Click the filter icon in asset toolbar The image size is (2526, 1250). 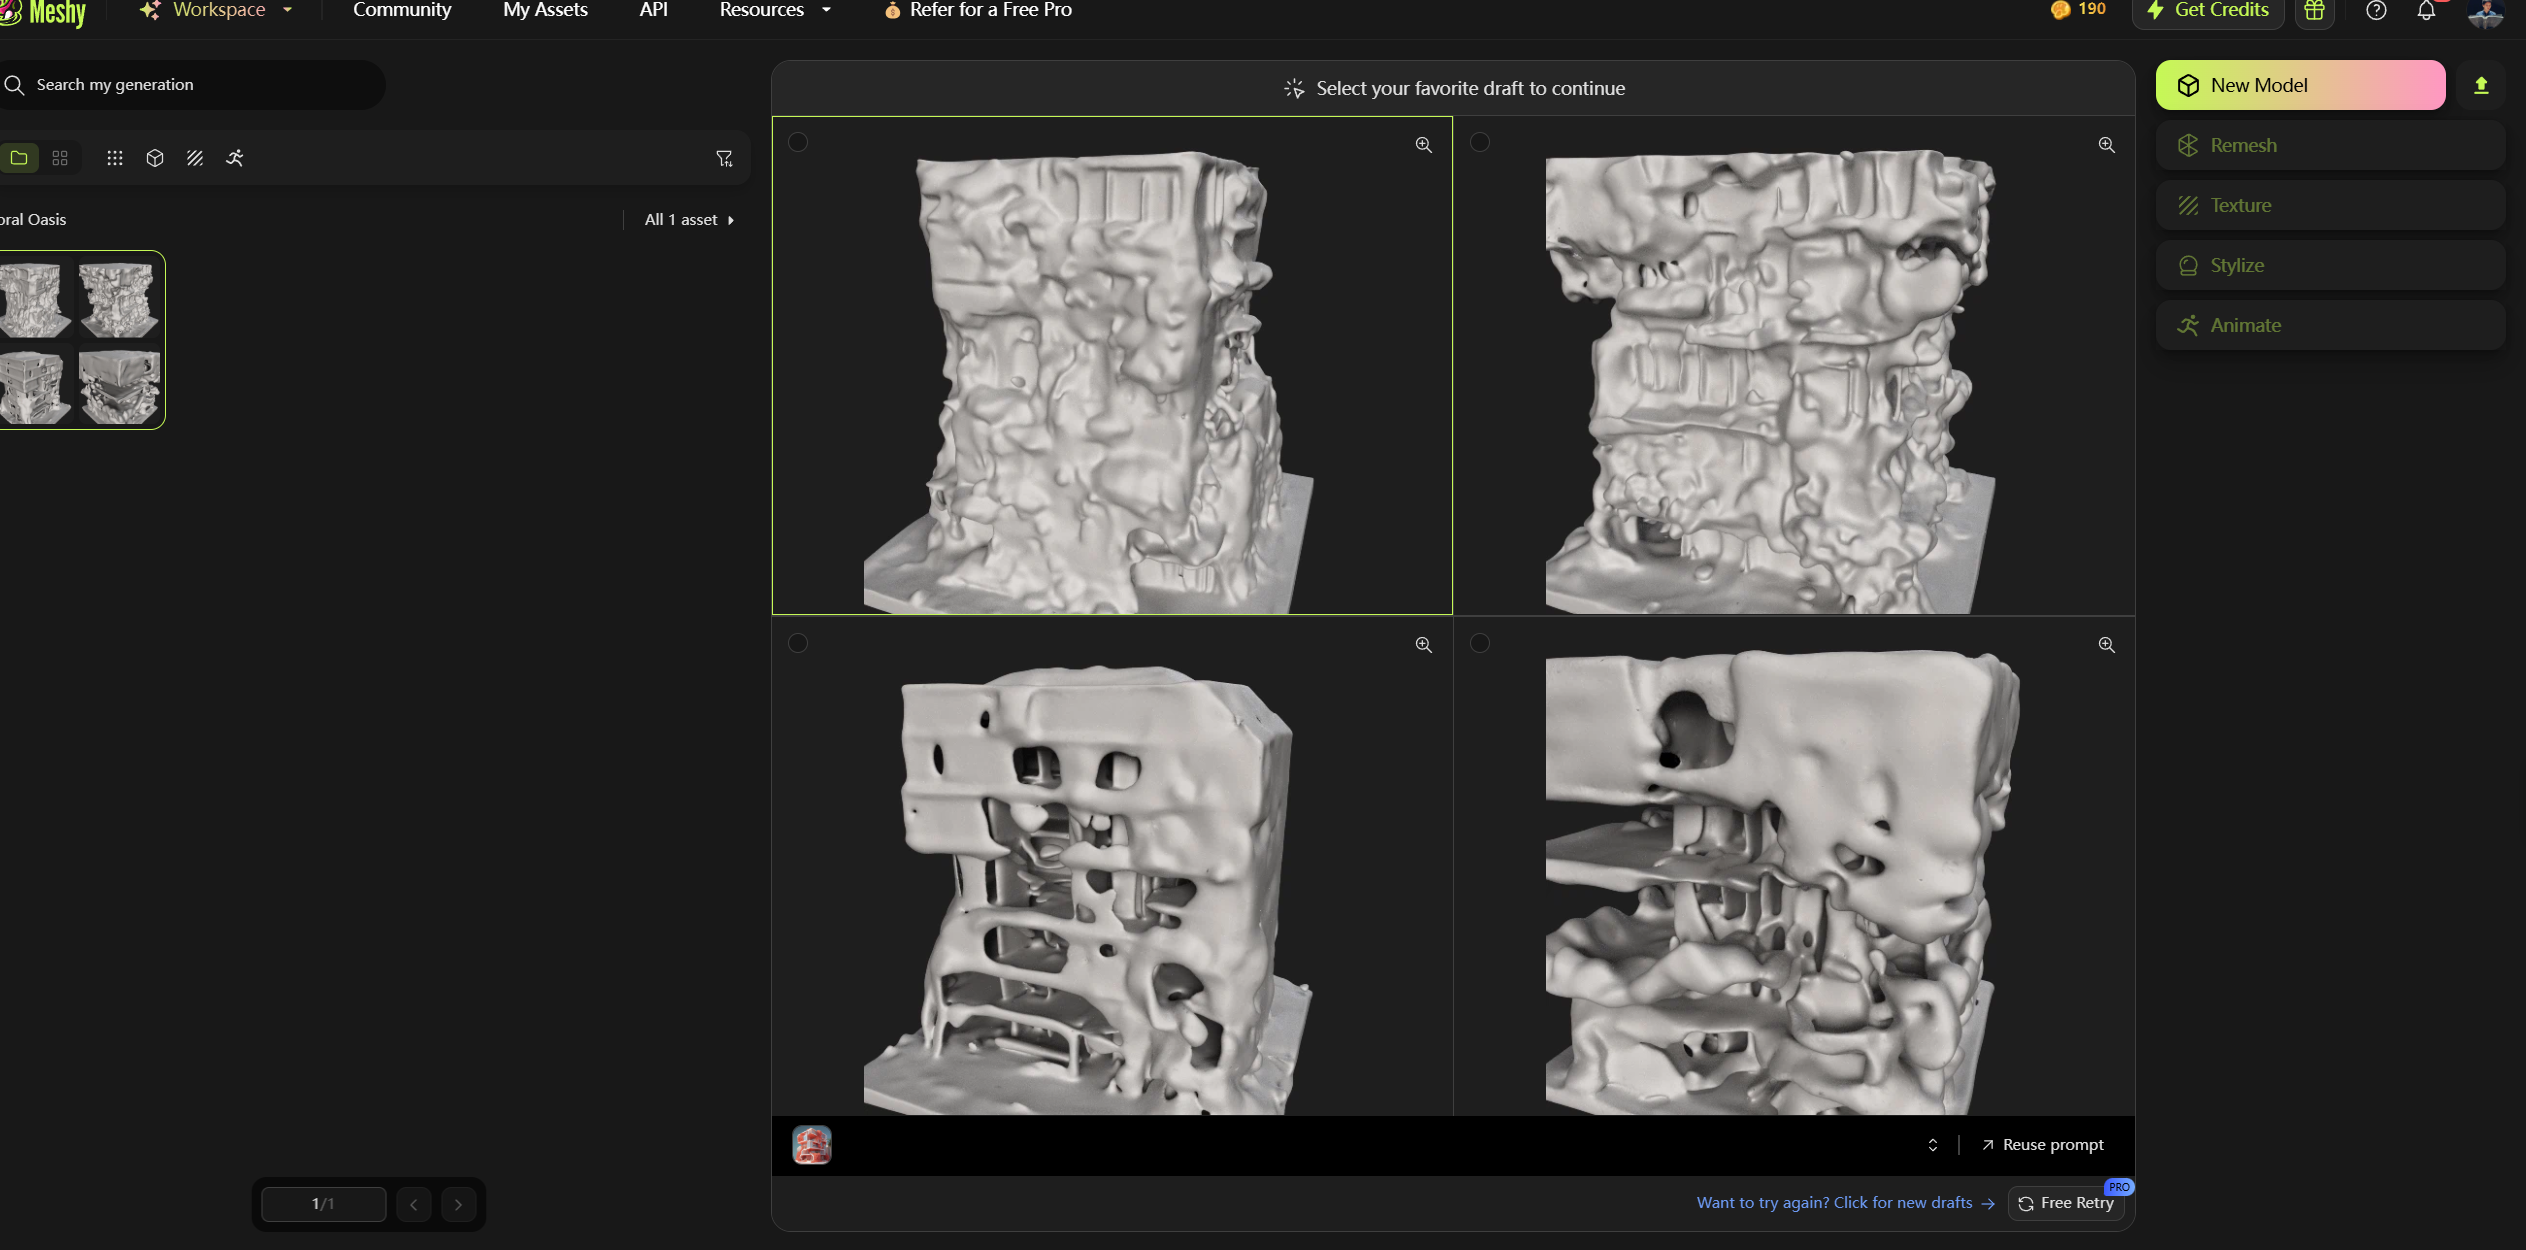[x=724, y=158]
